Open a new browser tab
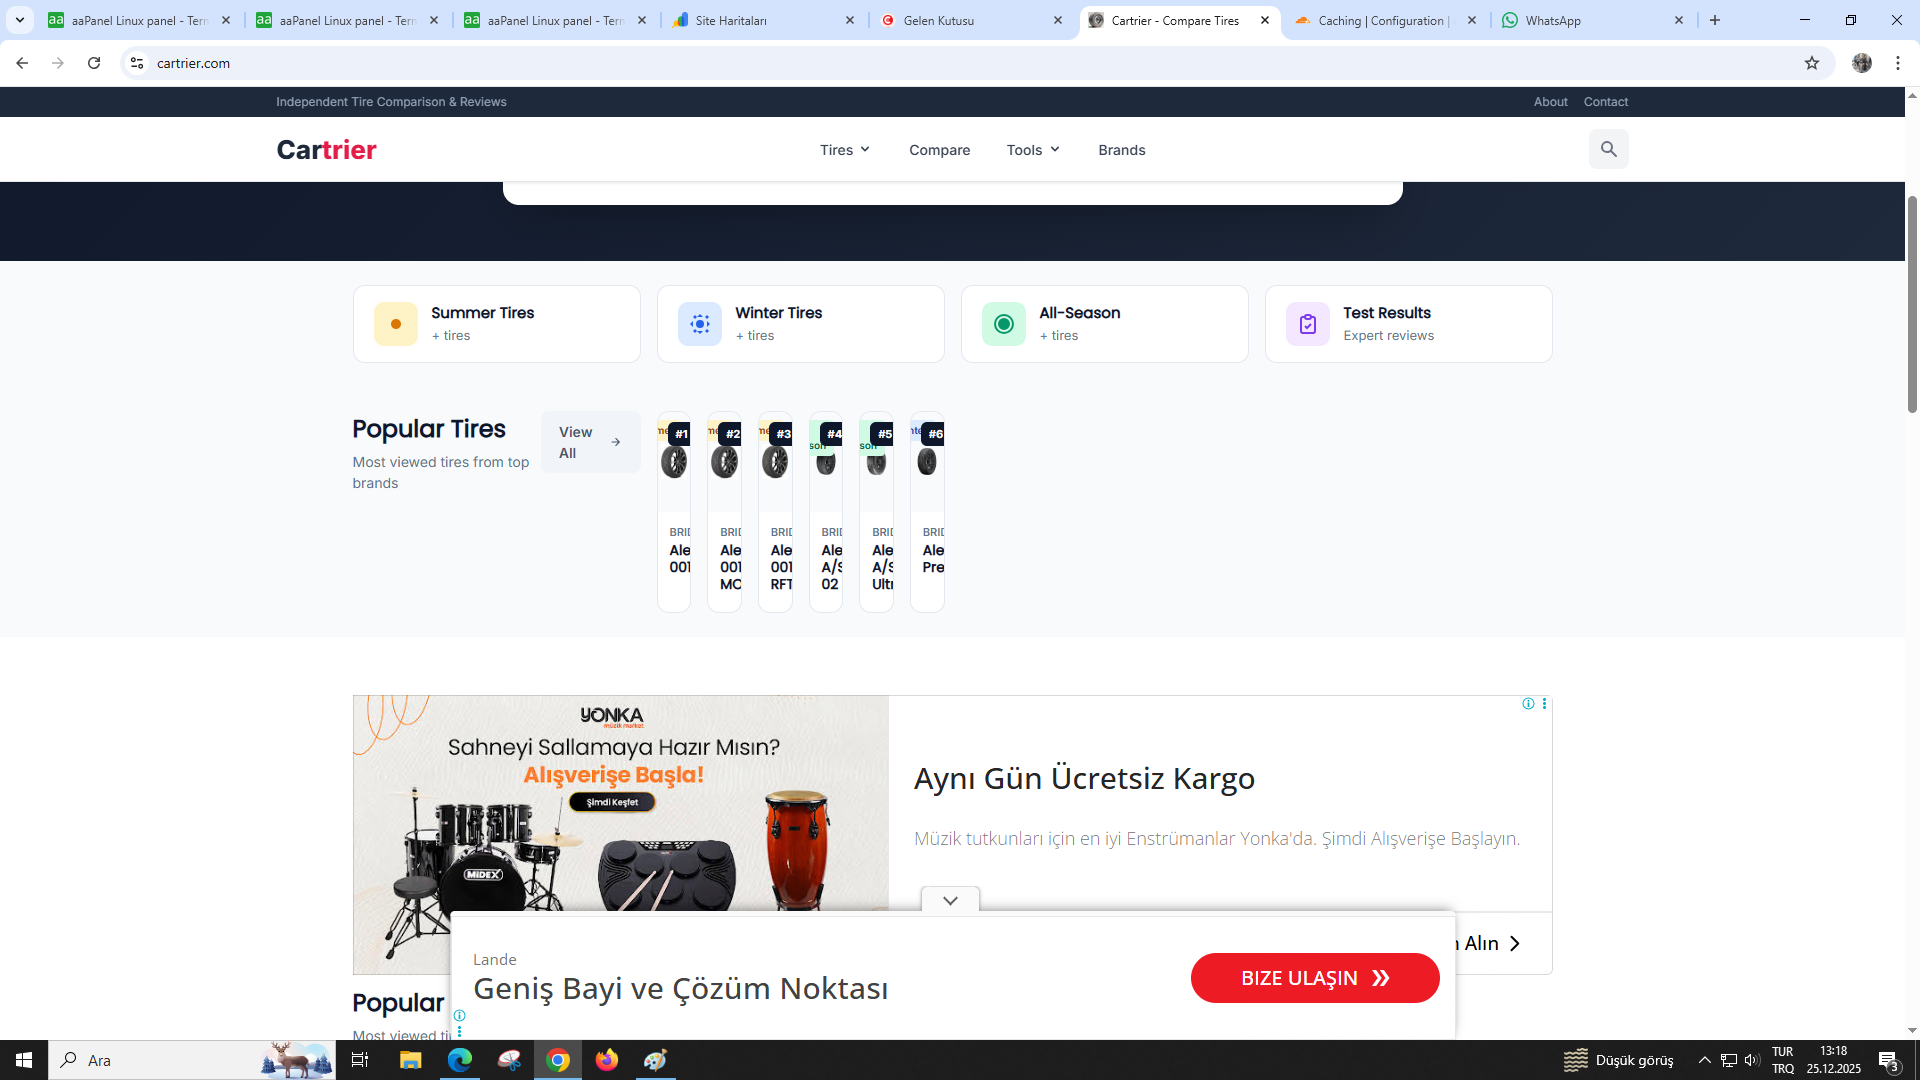This screenshot has width=1920, height=1080. pyautogui.click(x=1715, y=20)
